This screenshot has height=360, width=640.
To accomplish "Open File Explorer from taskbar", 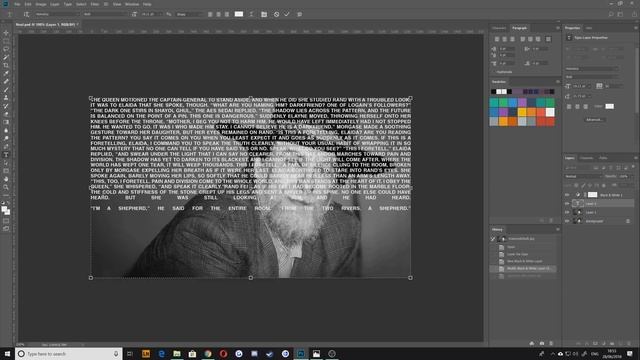I will (x=177, y=353).
